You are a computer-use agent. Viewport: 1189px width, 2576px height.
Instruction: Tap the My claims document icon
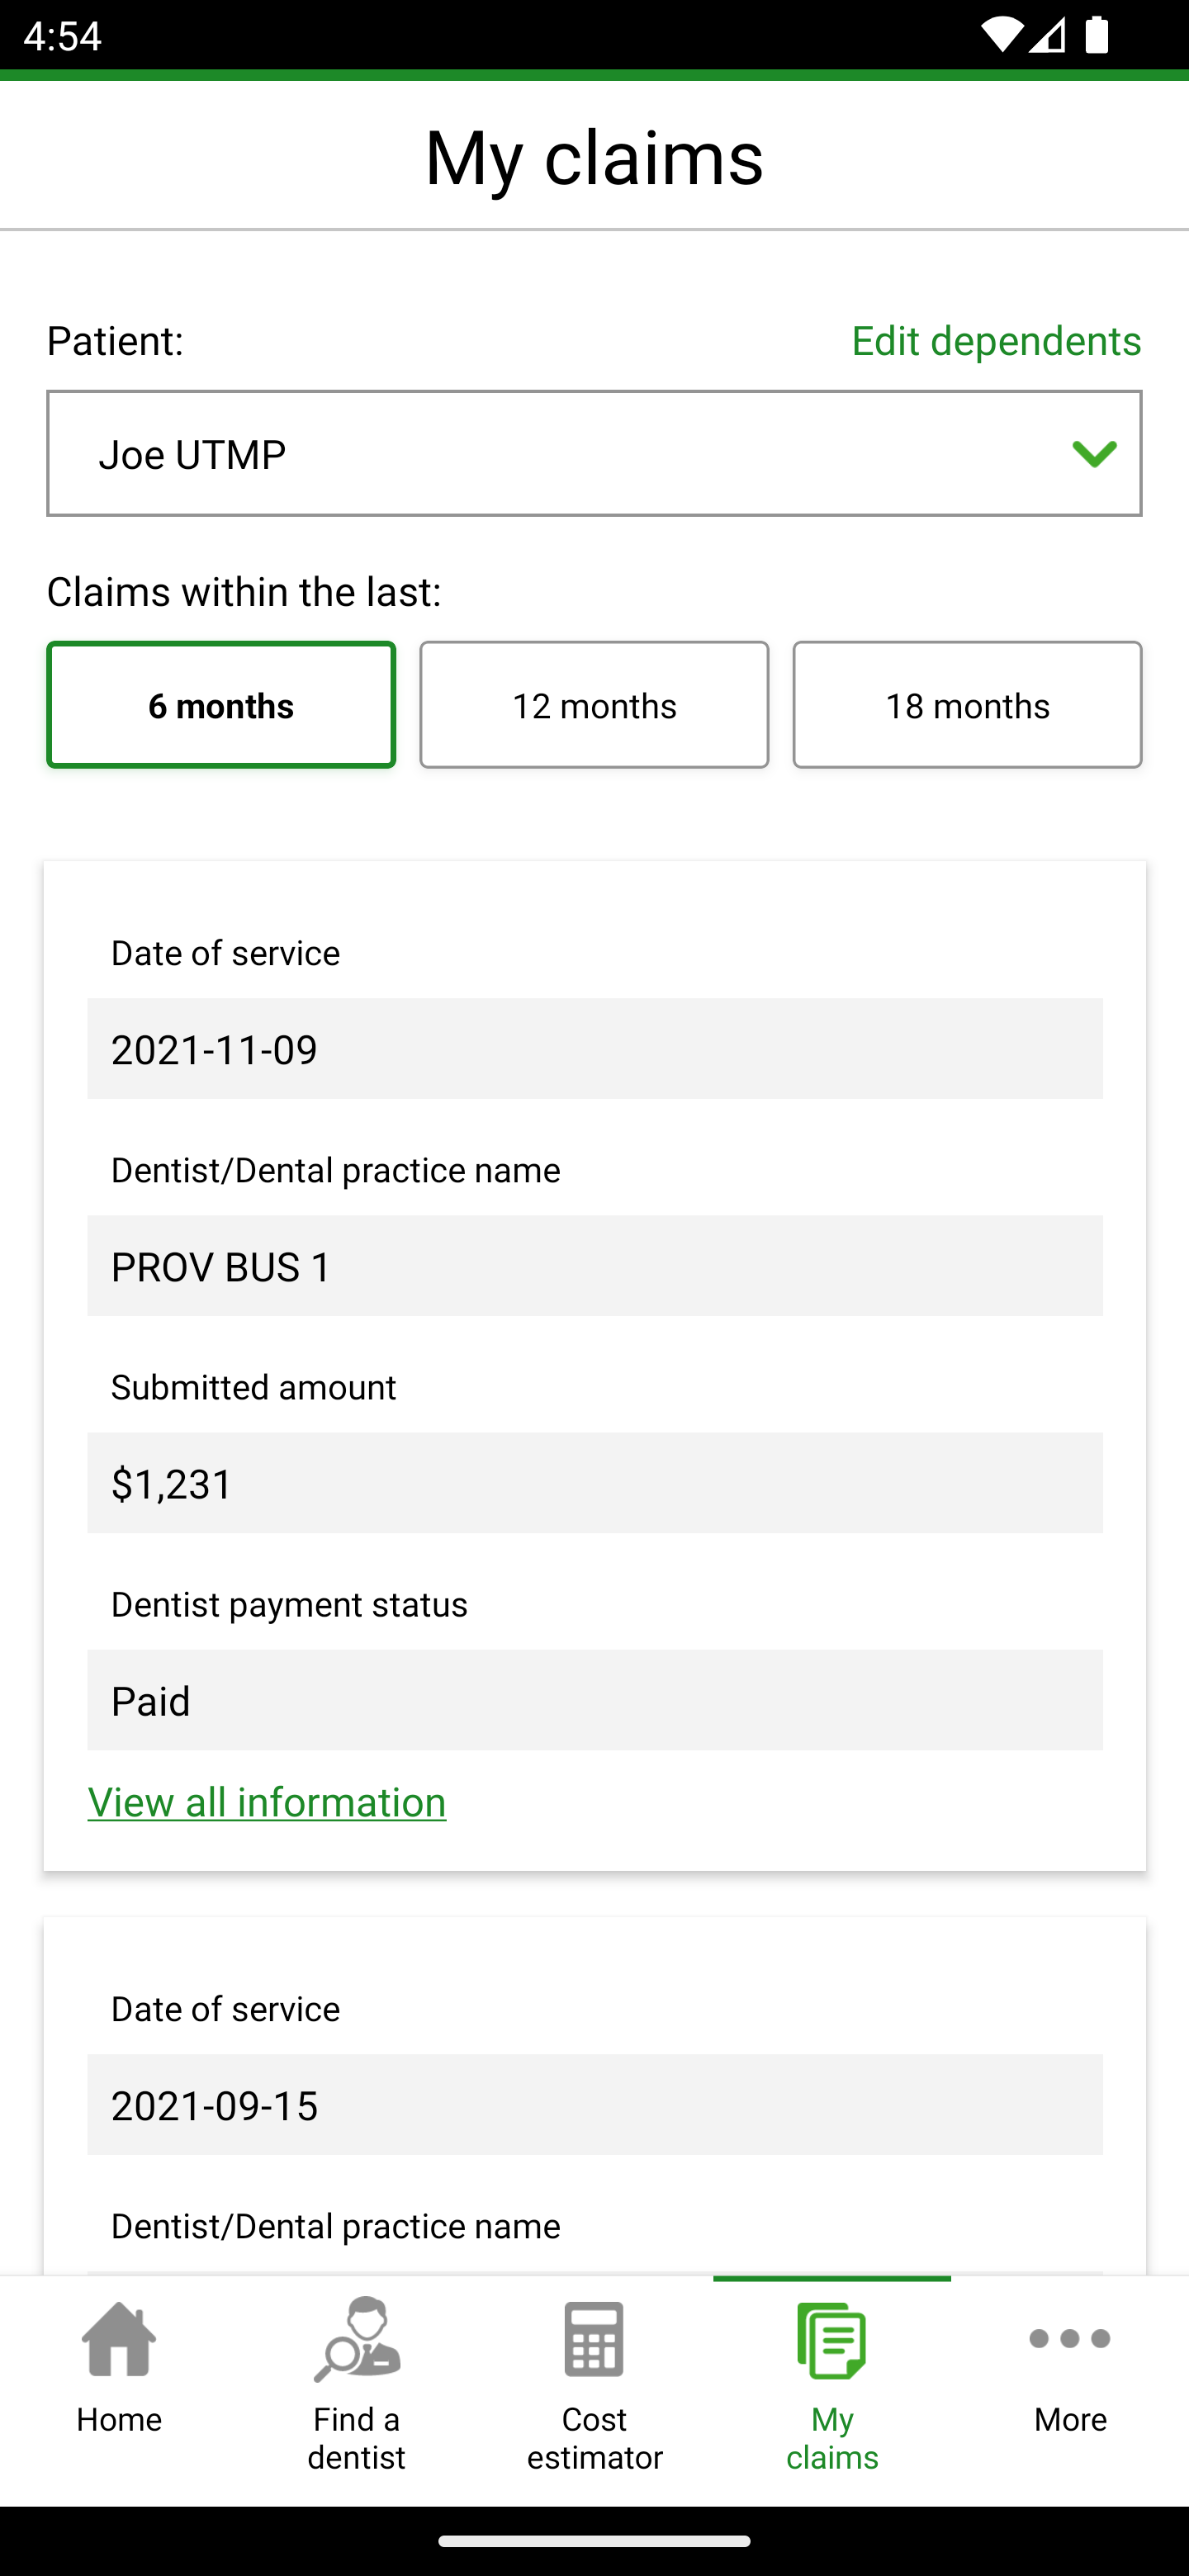tap(831, 2340)
